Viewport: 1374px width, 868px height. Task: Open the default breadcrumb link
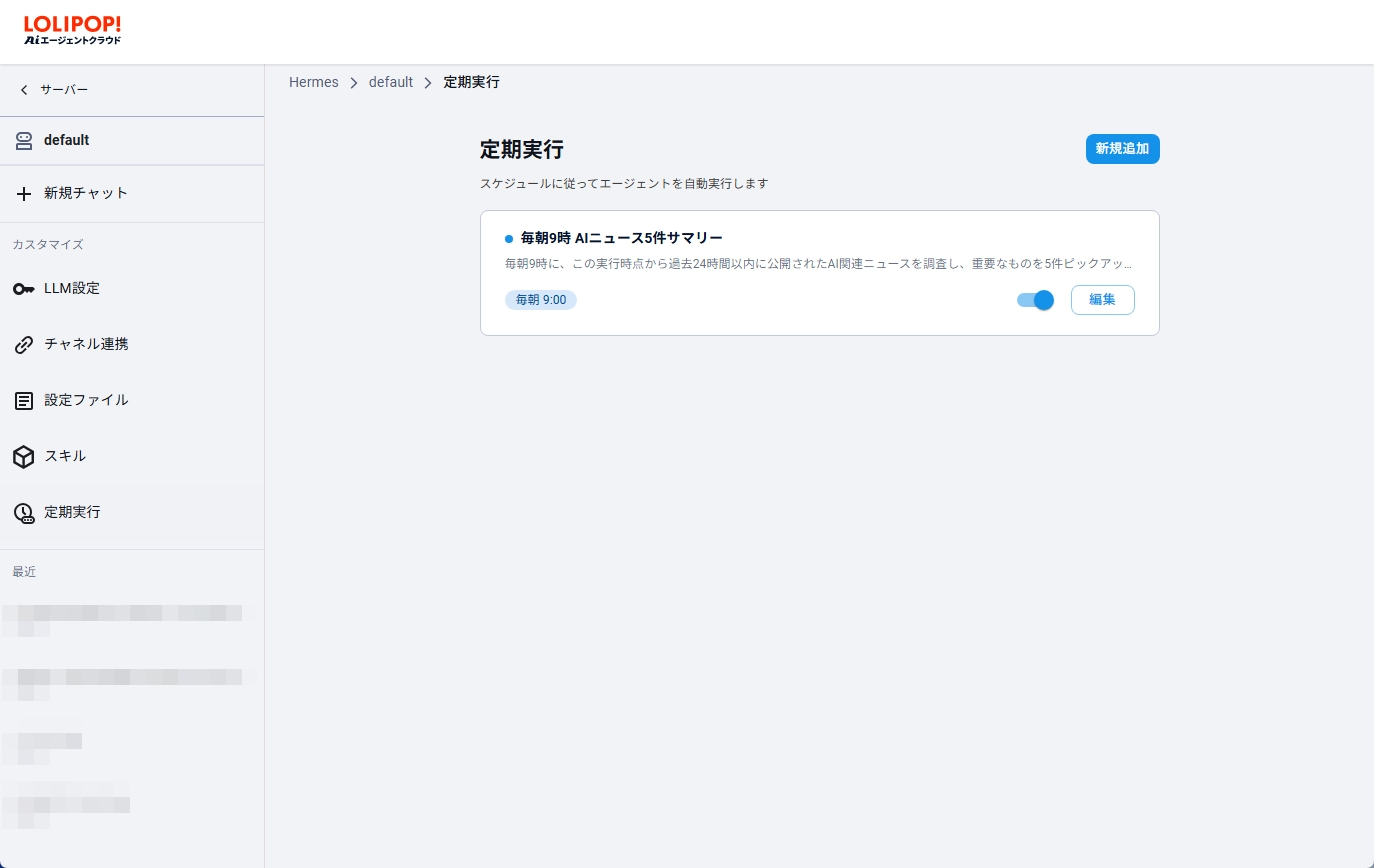[x=391, y=82]
